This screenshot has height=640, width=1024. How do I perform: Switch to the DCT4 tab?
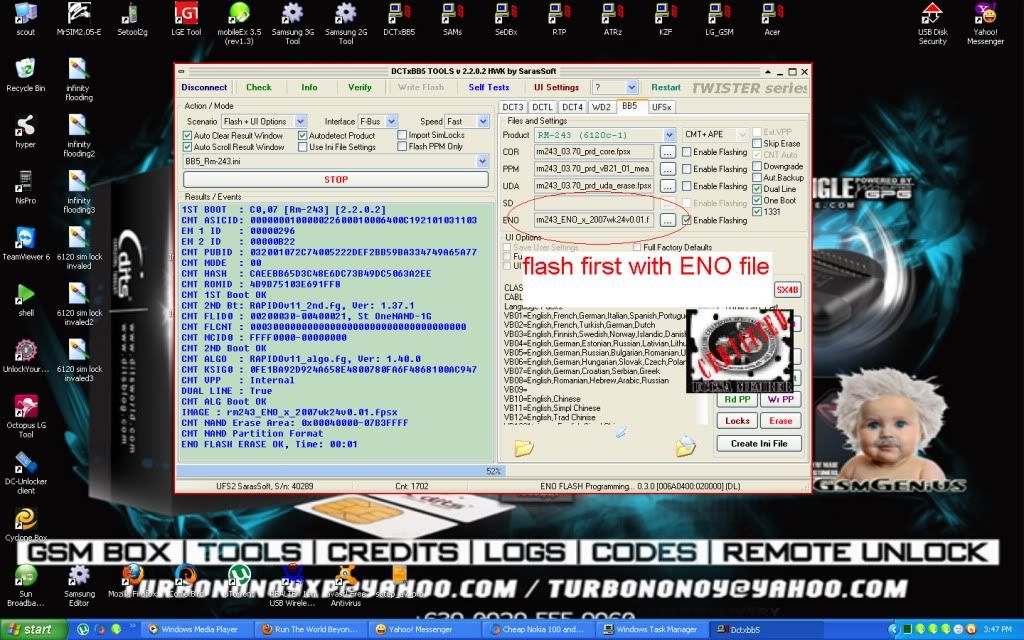pyautogui.click(x=572, y=107)
